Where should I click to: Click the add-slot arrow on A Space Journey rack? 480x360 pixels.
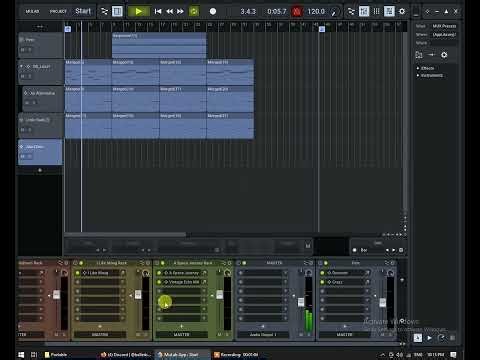(x=182, y=326)
